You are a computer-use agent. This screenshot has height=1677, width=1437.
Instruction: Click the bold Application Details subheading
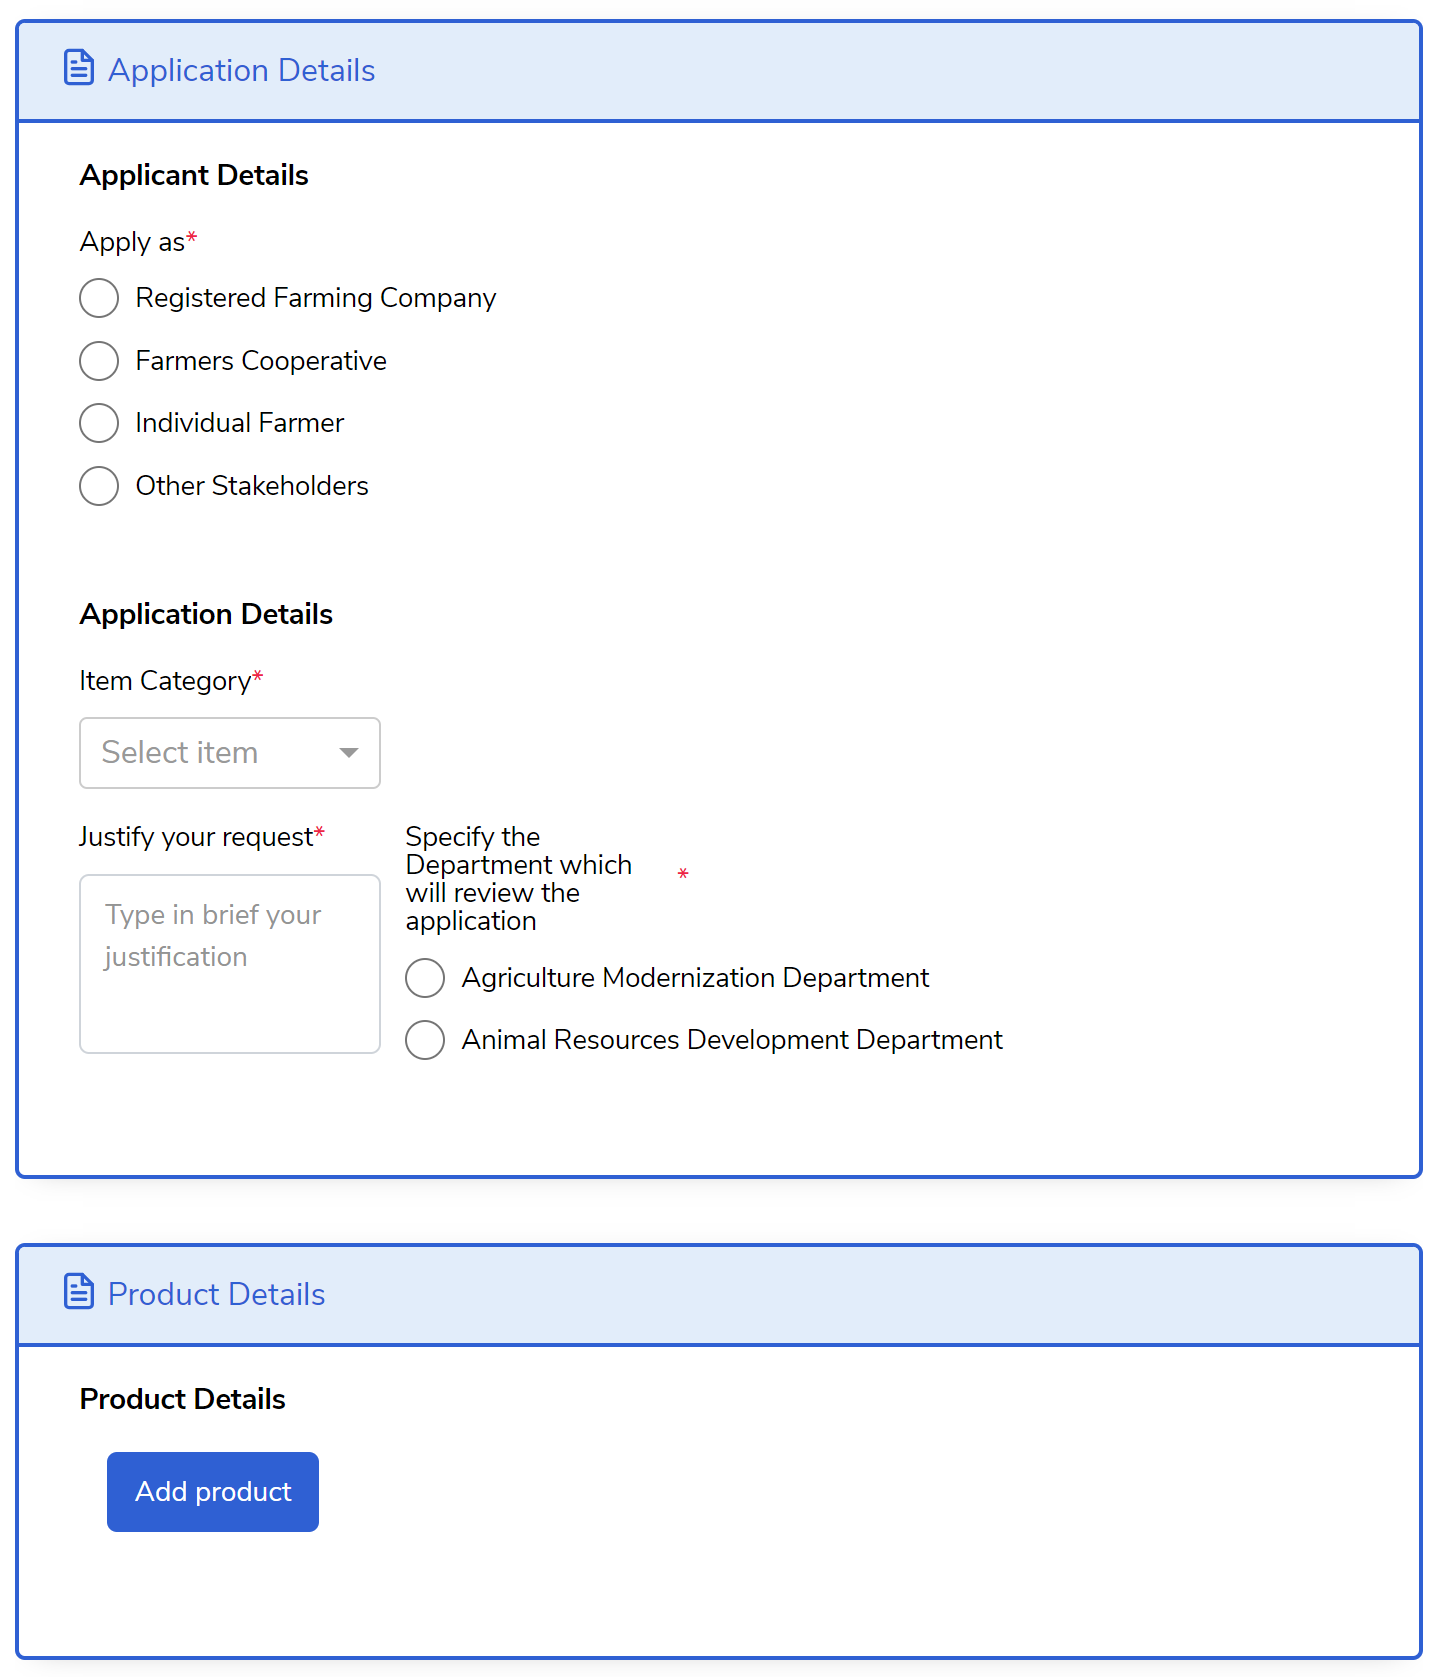click(x=206, y=614)
